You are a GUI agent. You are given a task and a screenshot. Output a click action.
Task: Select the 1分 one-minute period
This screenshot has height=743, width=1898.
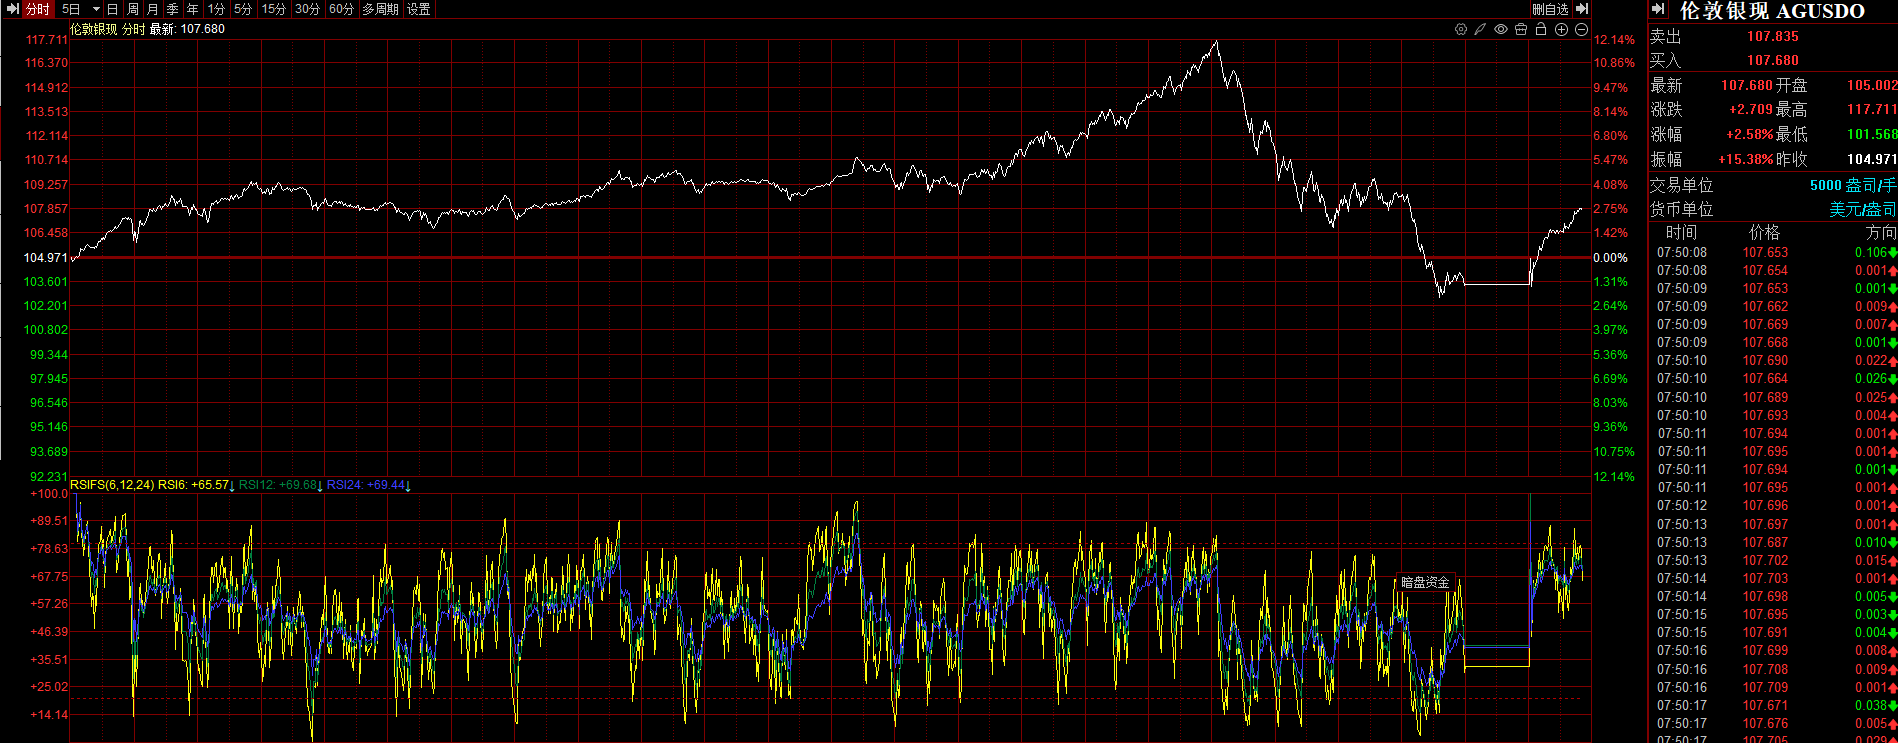tap(216, 9)
